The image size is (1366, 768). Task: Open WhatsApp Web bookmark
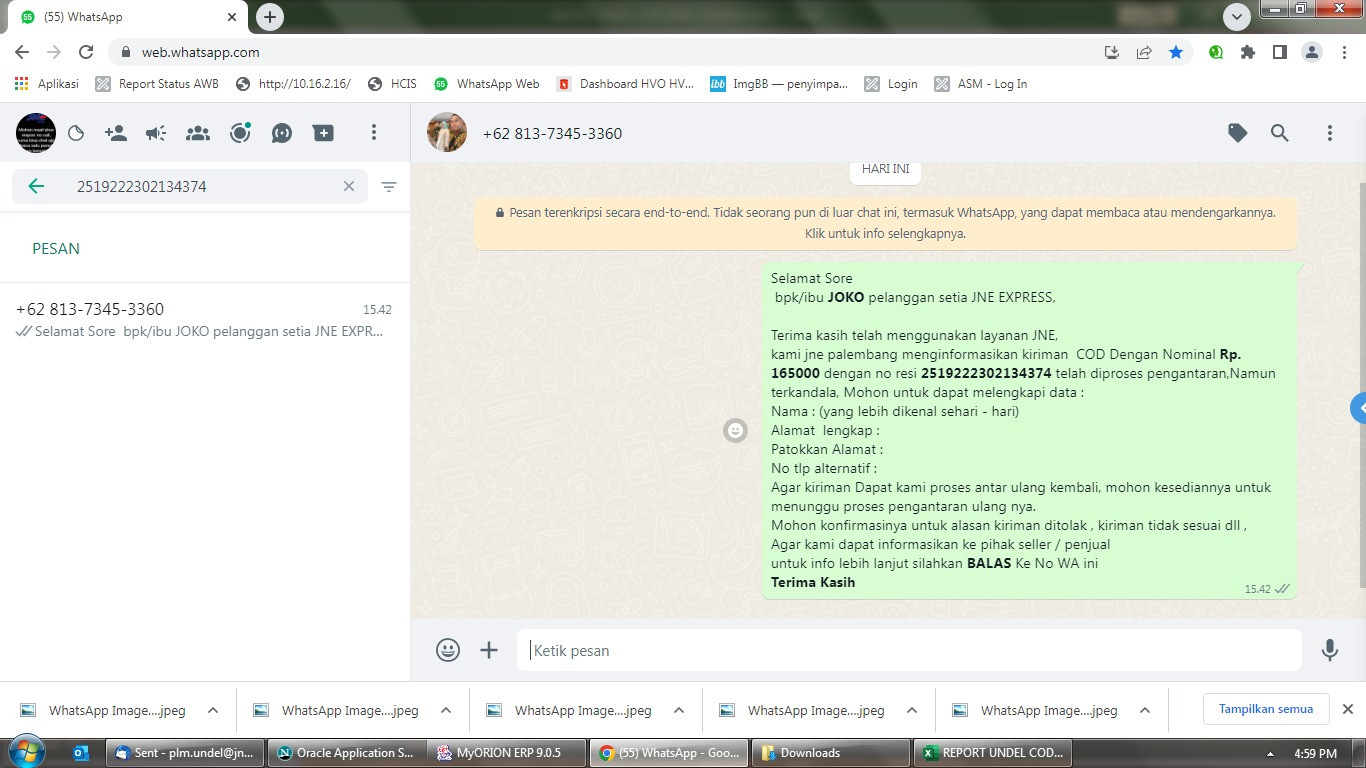(486, 84)
